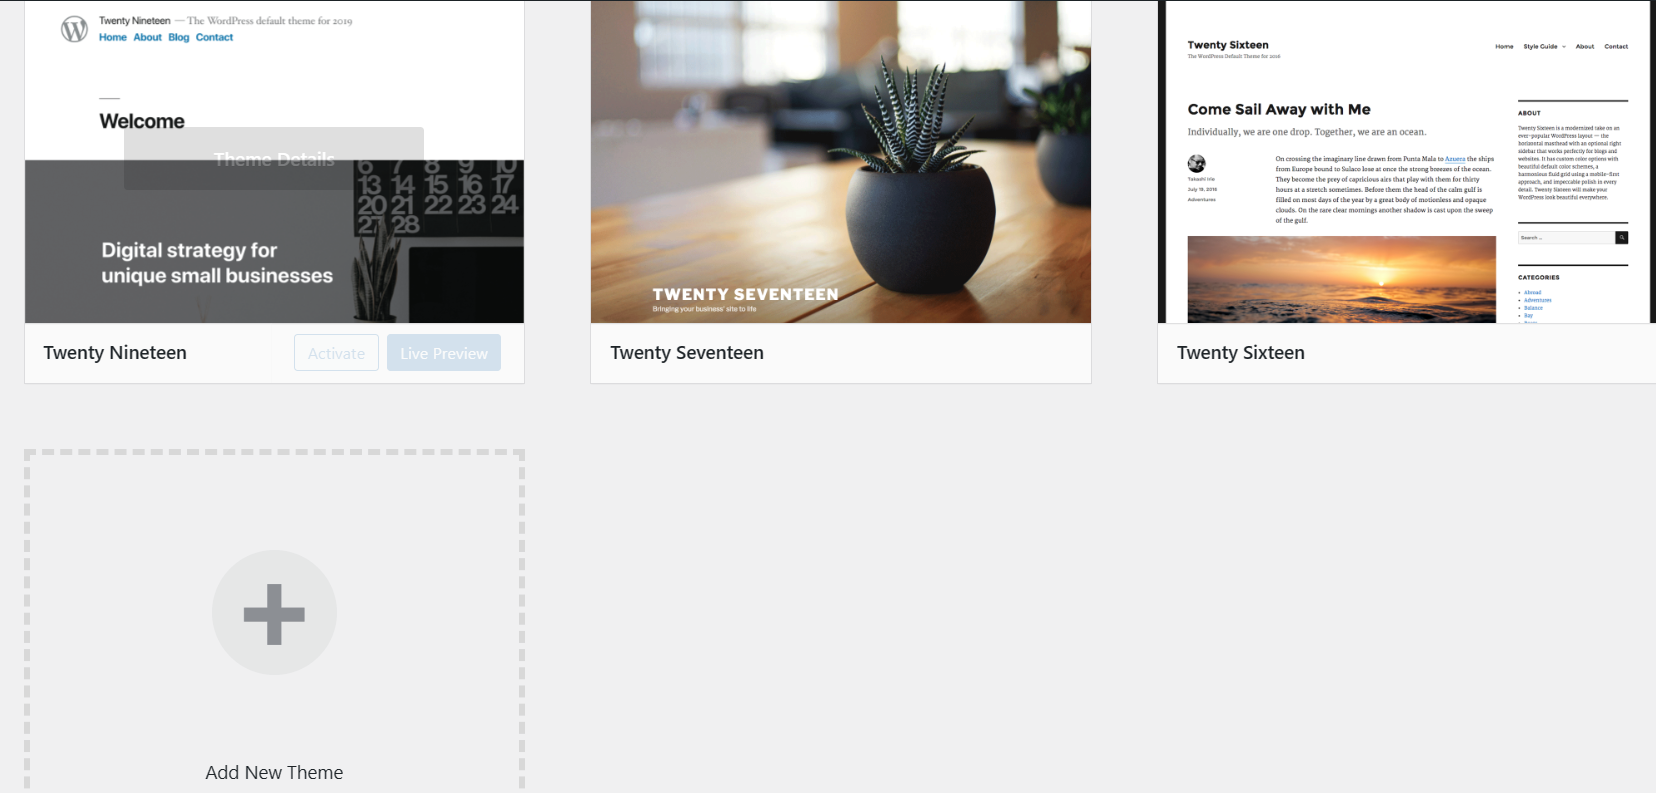Screen dimensions: 1656x793
Task: Click the plus icon for adding a theme
Action: click(x=274, y=613)
